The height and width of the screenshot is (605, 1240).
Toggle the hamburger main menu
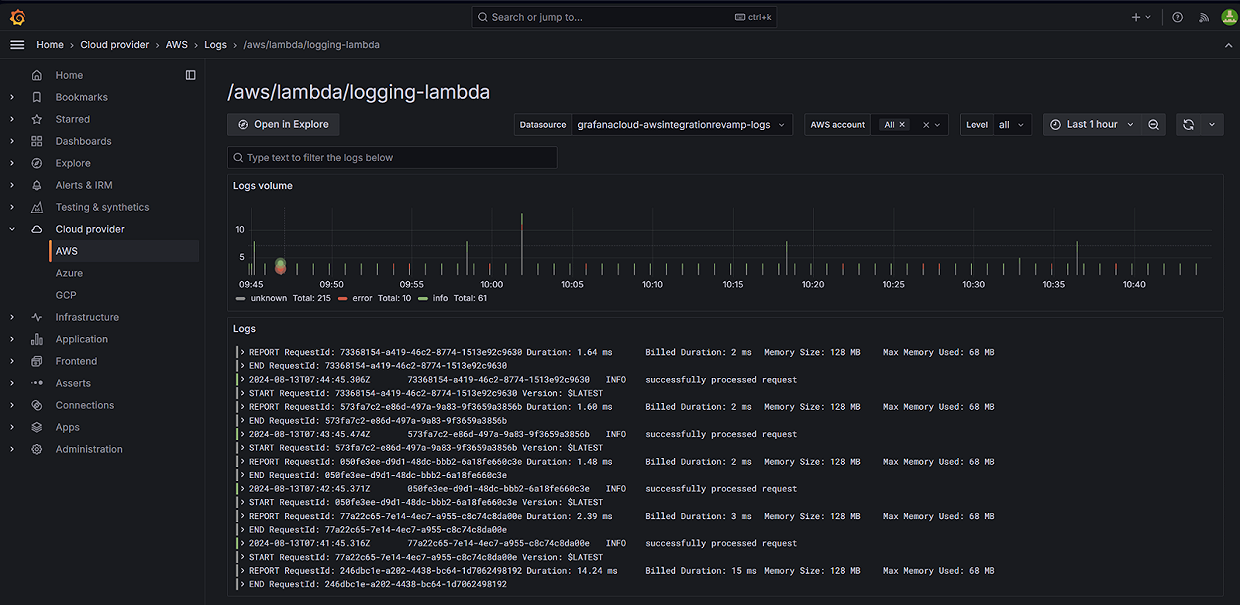click(17, 45)
